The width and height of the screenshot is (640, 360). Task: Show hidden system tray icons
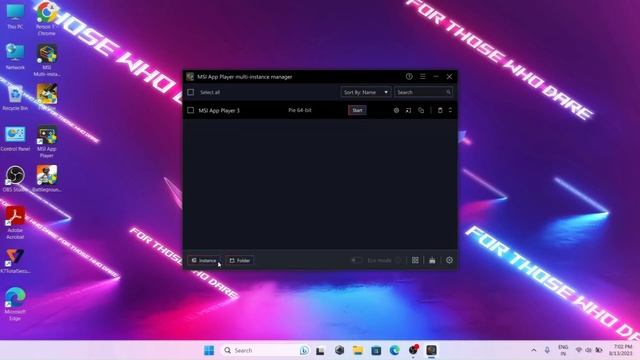click(533, 350)
